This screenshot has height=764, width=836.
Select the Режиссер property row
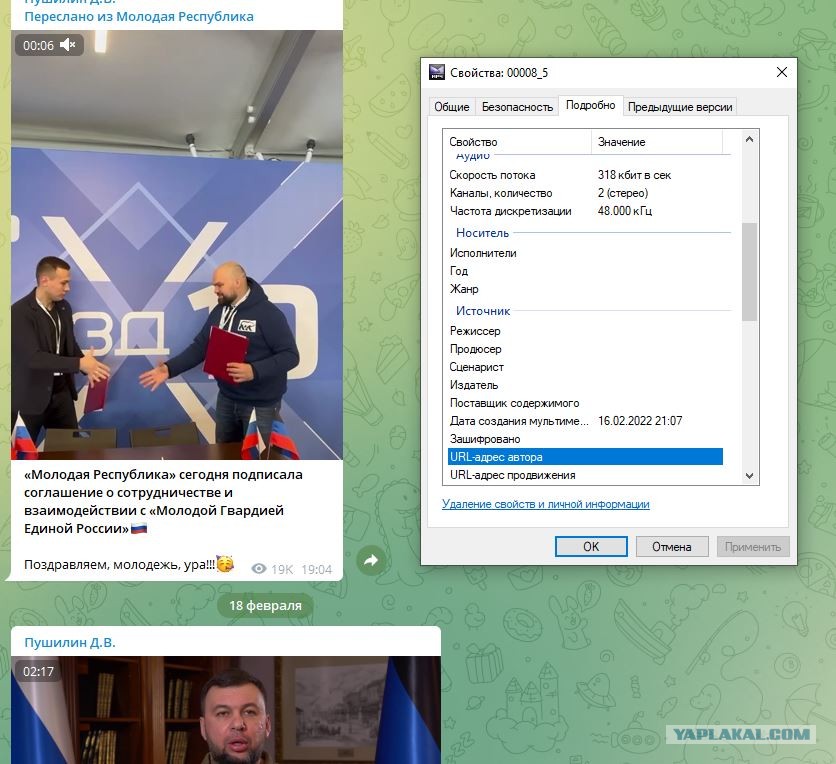tap(585, 331)
